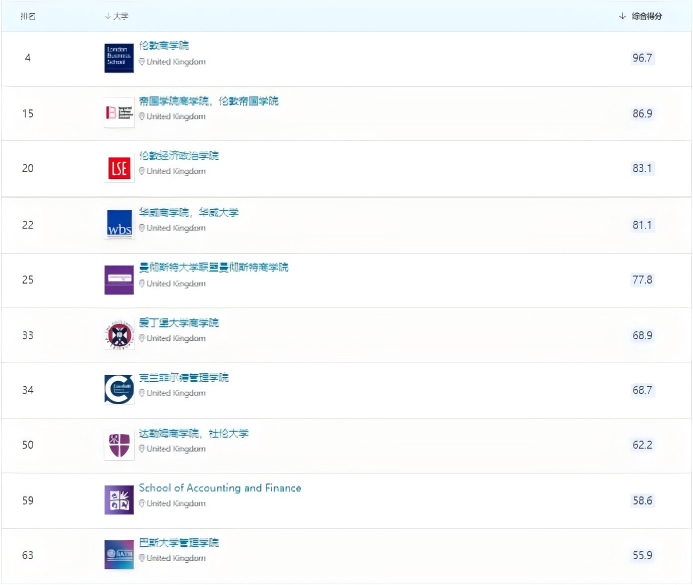Click score 68.9
Image resolution: width=693 pixels, height=585 pixels.
coord(642,335)
